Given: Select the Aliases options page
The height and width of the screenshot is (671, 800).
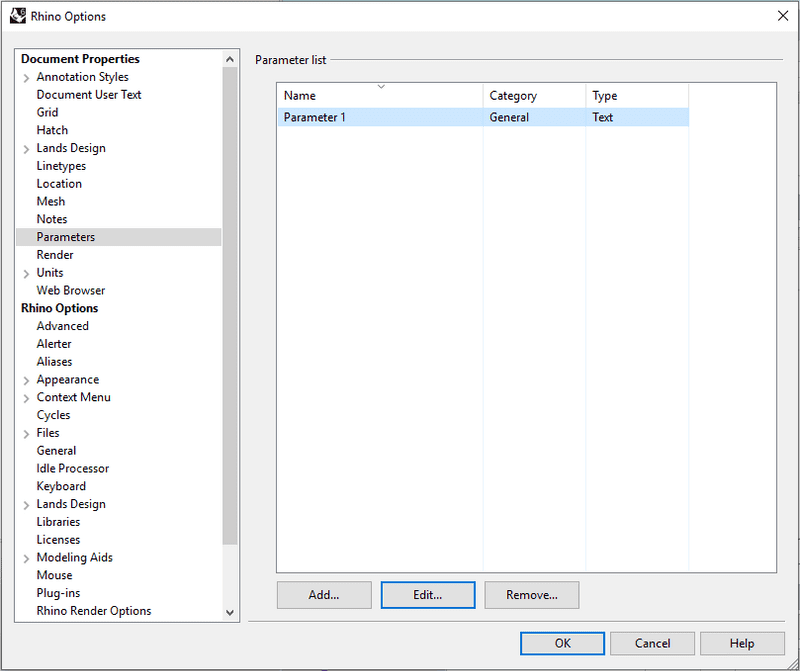Looking at the screenshot, I should click(54, 362).
